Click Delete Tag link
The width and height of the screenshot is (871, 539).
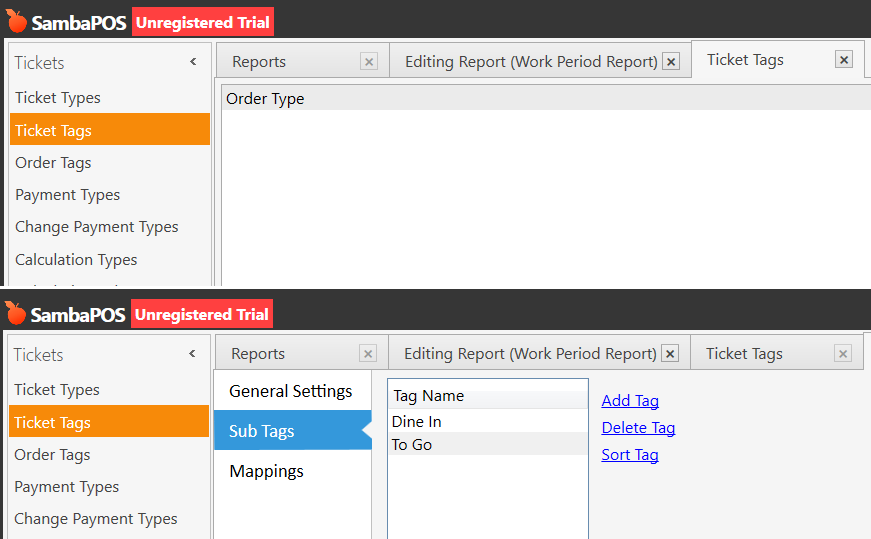click(638, 428)
